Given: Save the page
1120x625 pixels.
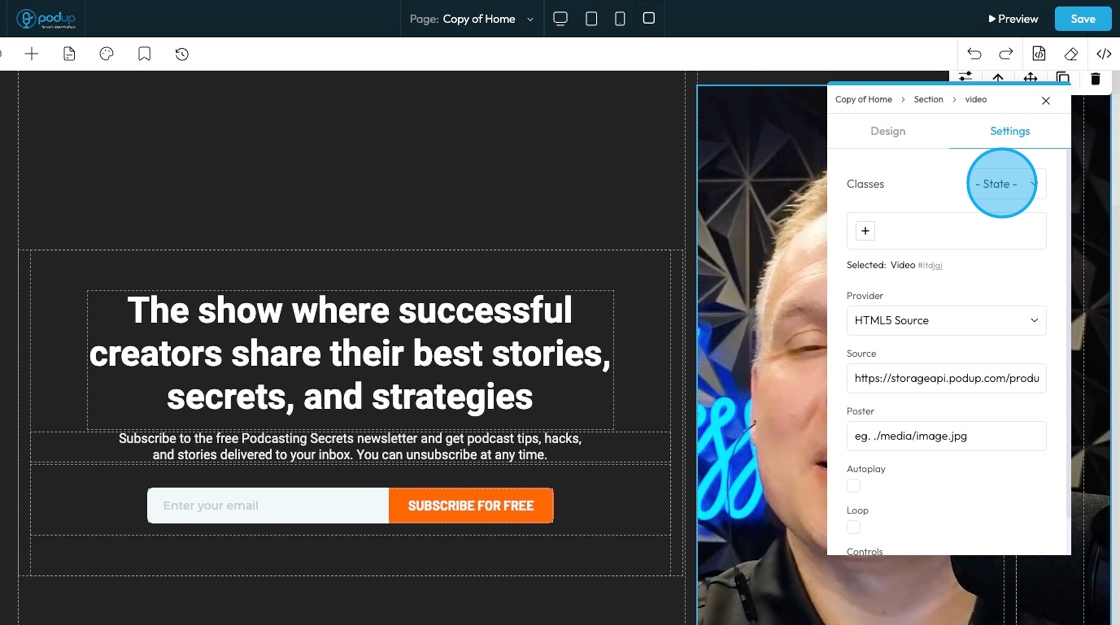Looking at the screenshot, I should 1083,19.
